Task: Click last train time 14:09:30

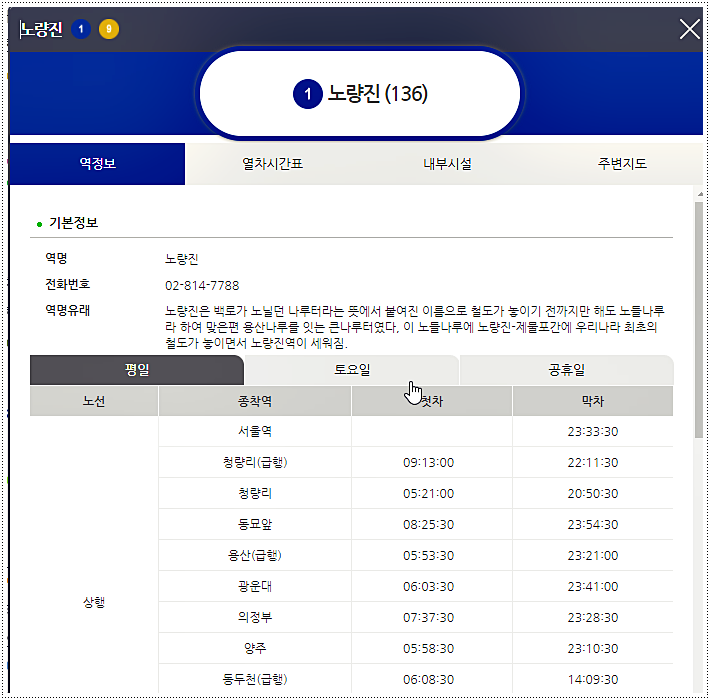Action: pyautogui.click(x=593, y=680)
